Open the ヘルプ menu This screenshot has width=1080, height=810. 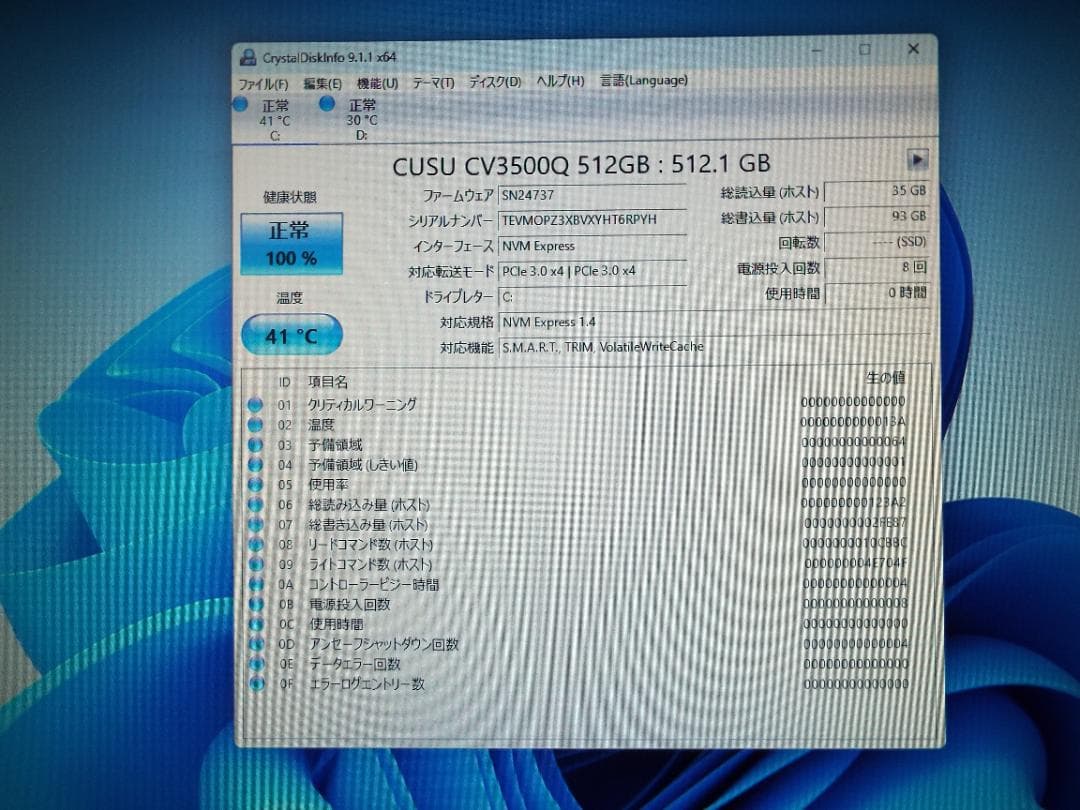(558, 82)
